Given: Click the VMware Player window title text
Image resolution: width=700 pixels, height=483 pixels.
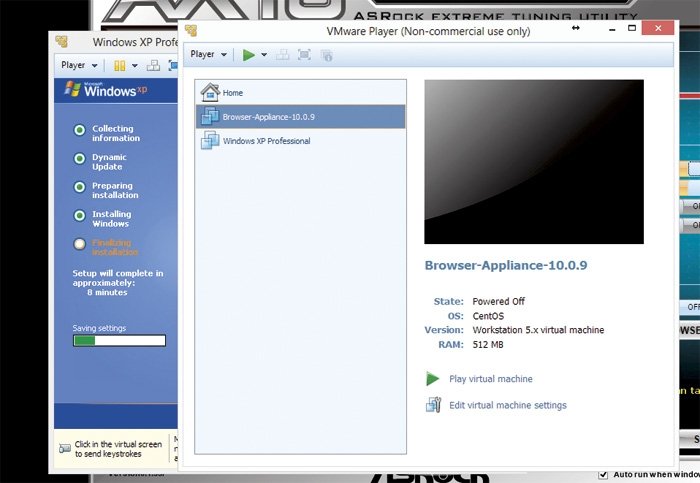Looking at the screenshot, I should (428, 31).
